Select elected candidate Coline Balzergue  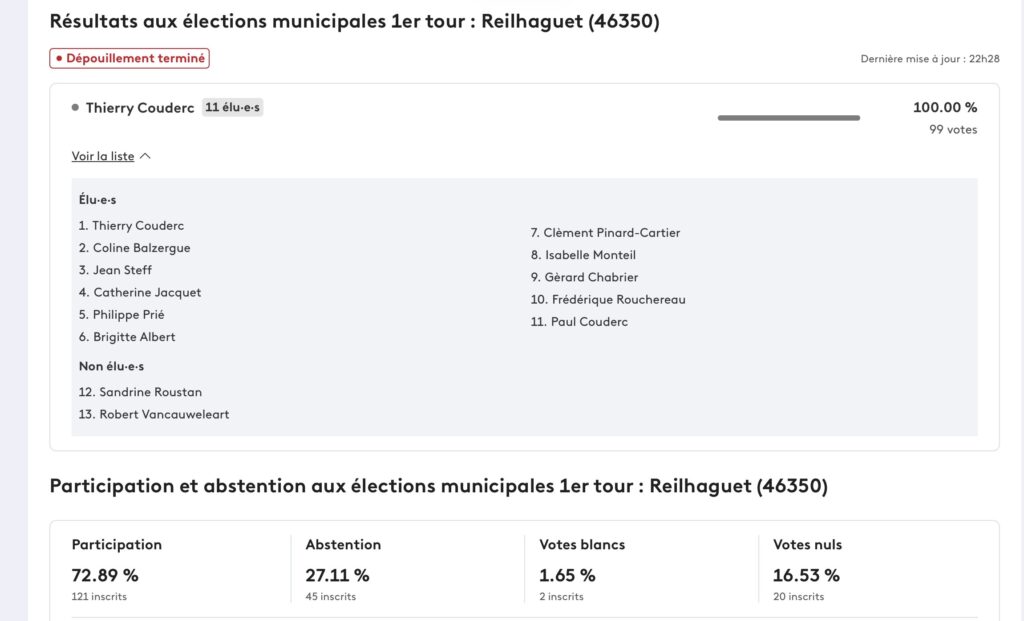tap(141, 248)
